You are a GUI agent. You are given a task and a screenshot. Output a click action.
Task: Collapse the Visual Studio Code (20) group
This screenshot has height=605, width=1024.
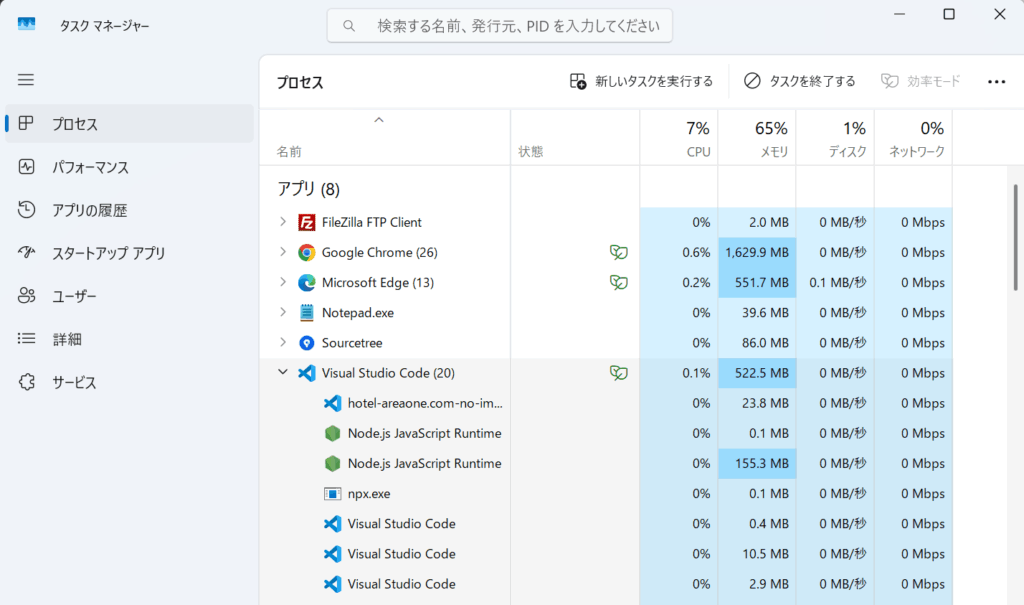283,372
